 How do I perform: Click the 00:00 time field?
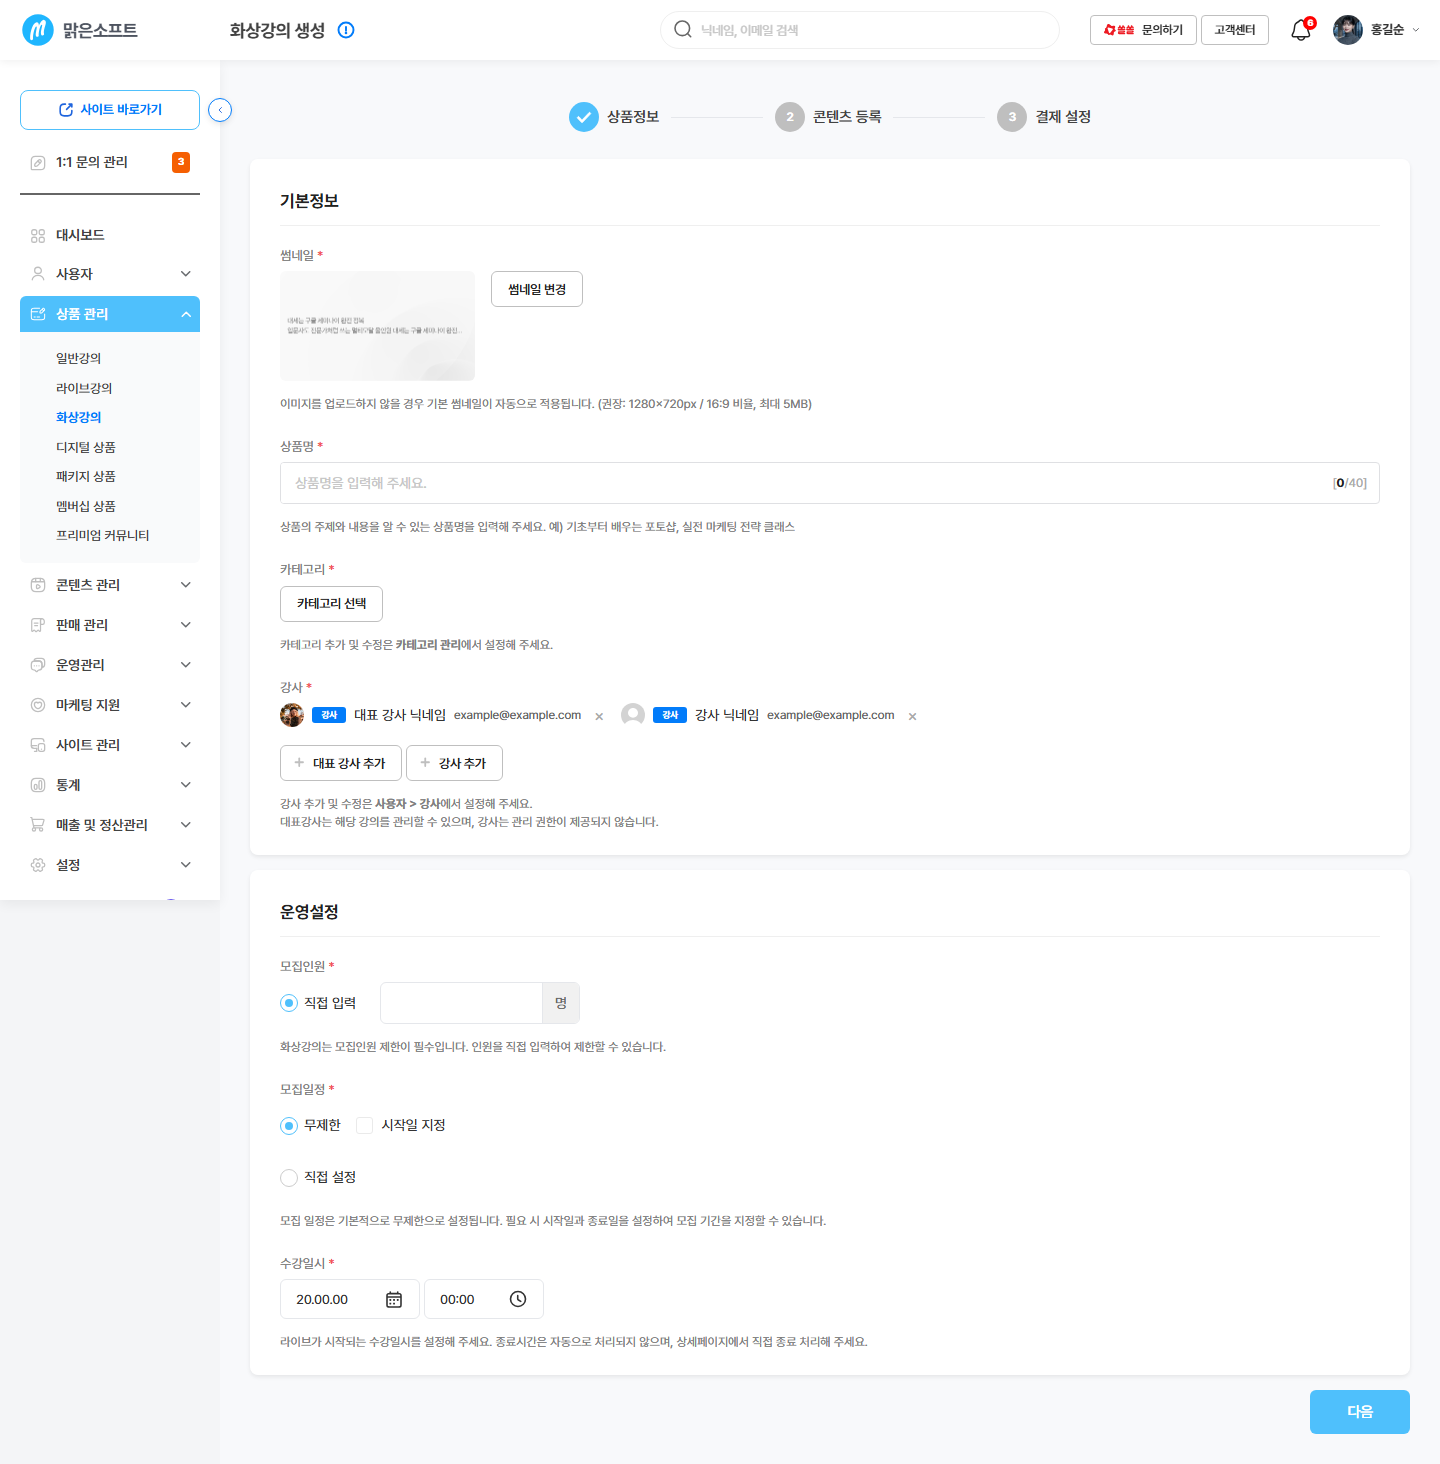point(484,1299)
